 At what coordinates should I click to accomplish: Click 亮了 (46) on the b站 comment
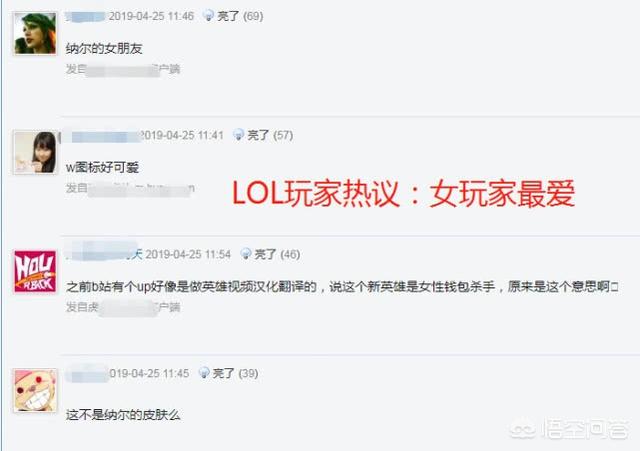(278, 254)
